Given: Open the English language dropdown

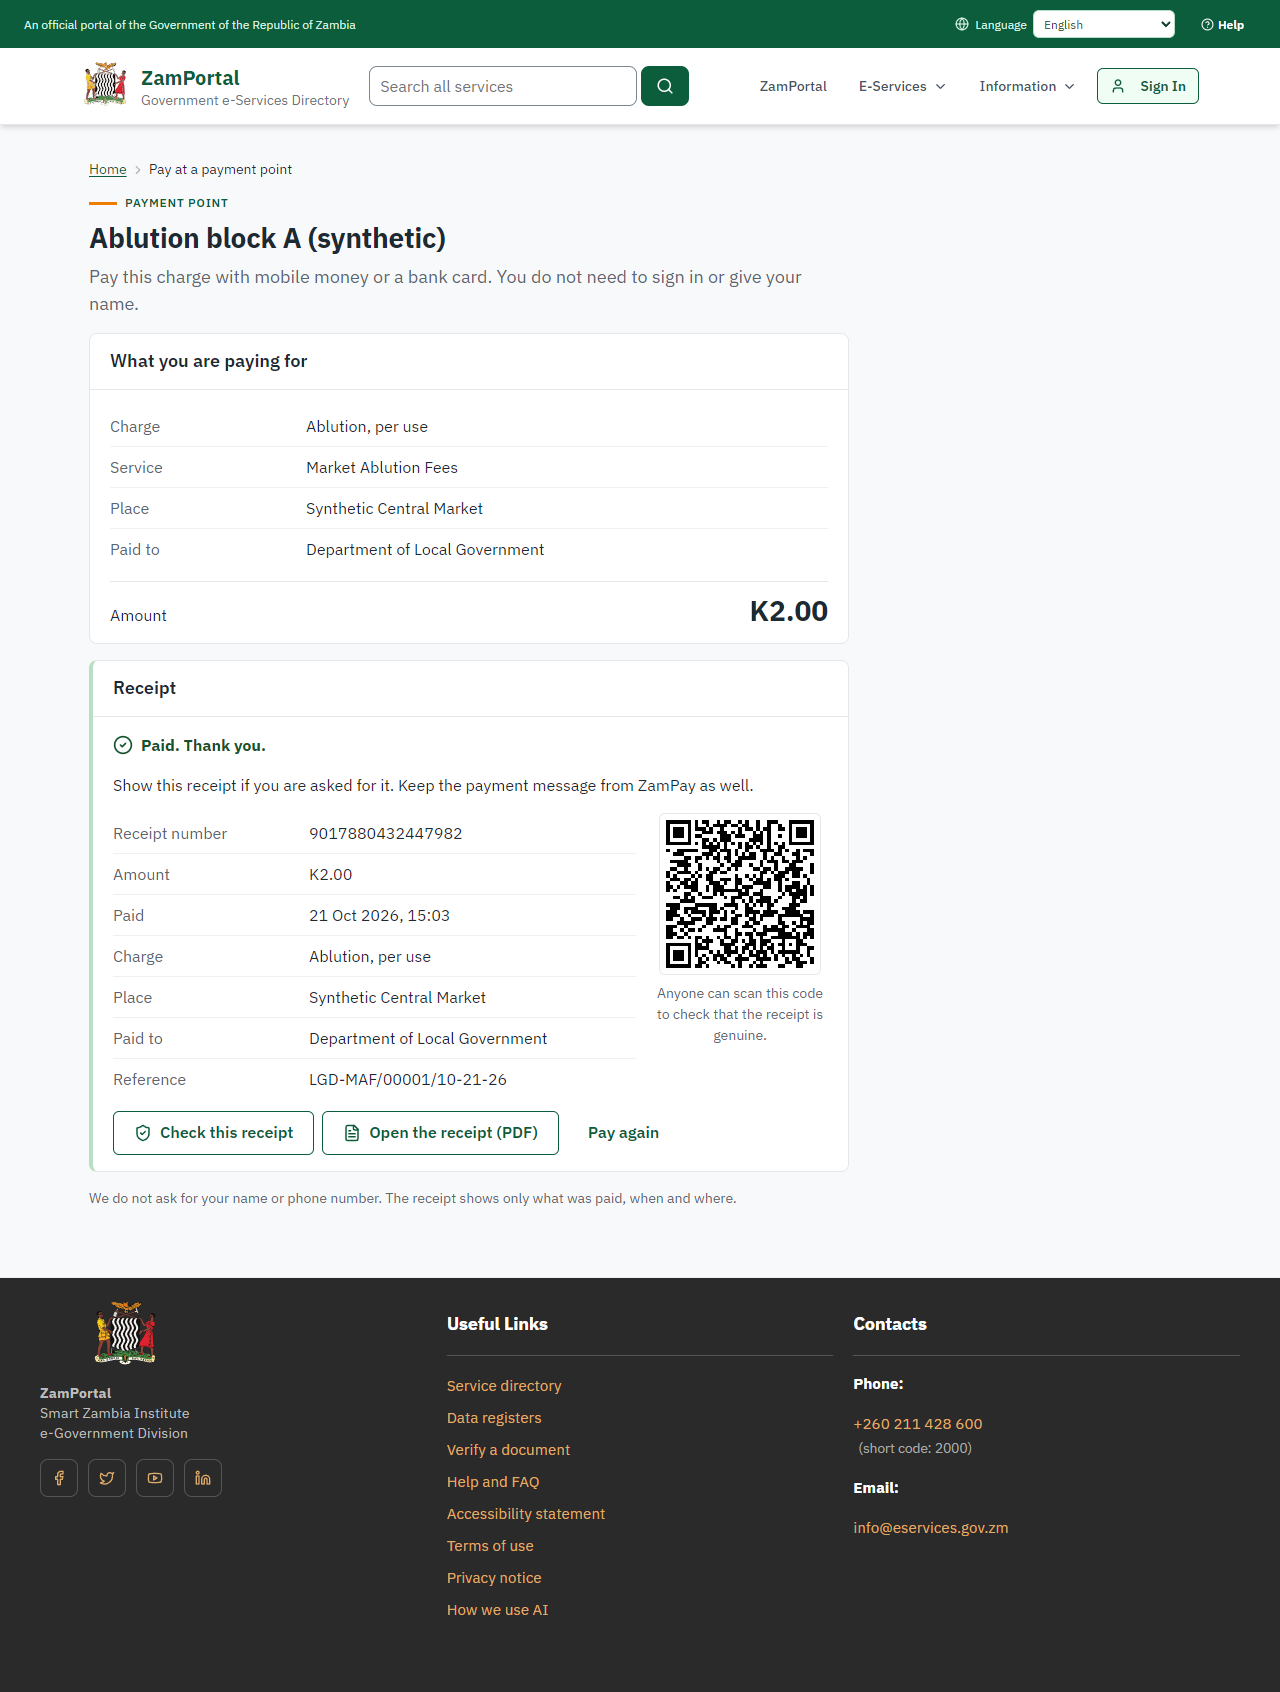Looking at the screenshot, I should point(1104,24).
